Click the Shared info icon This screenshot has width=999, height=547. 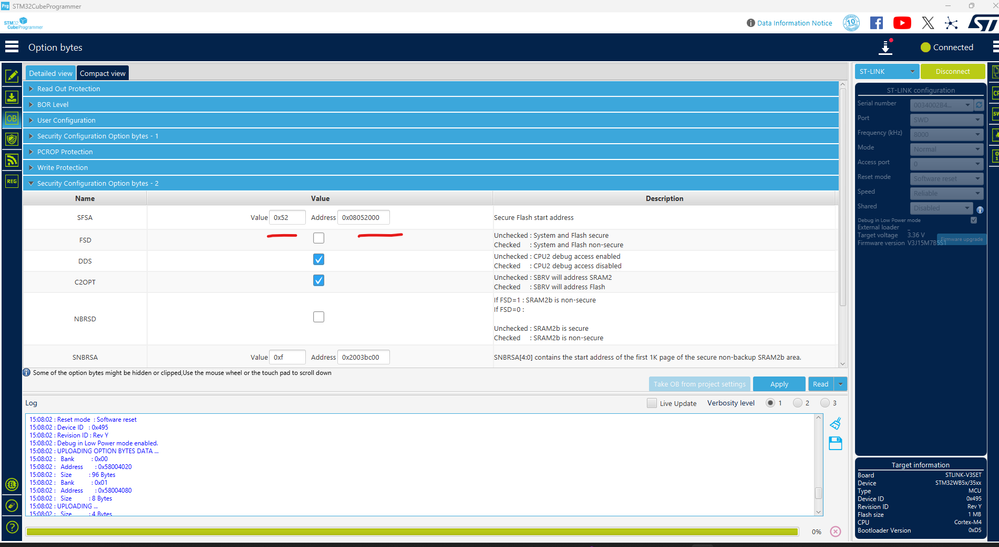pos(980,210)
